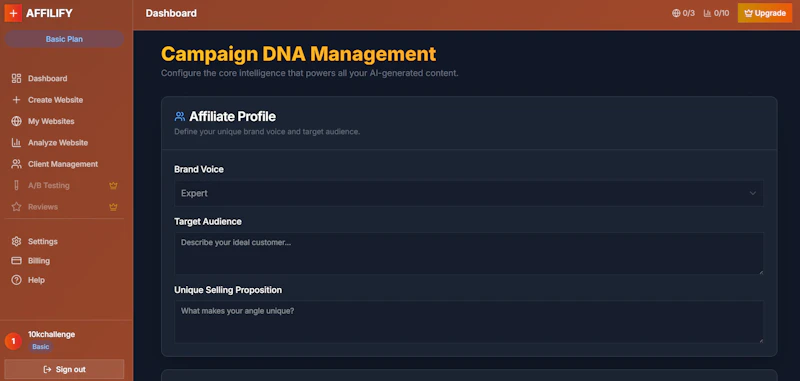The image size is (800, 381).
Task: Click the Dashboard header title
Action: coord(171,13)
